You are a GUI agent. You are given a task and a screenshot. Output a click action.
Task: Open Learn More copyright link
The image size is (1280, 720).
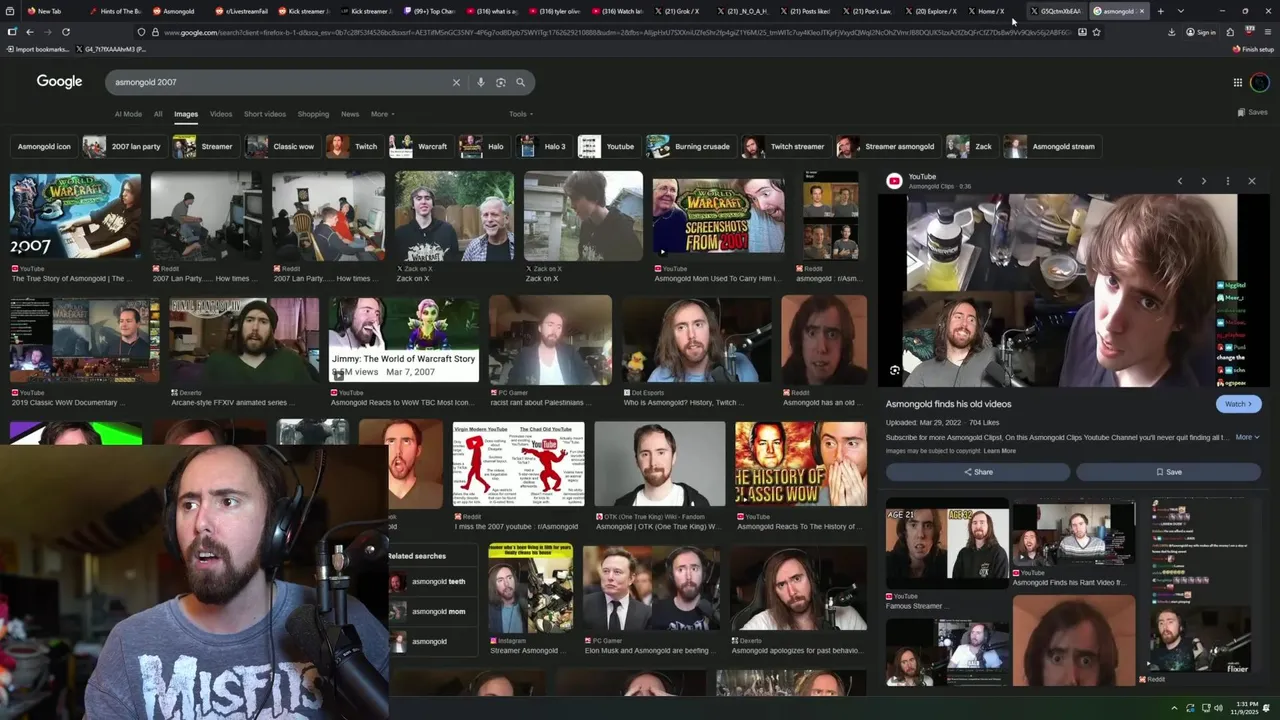[999, 451]
